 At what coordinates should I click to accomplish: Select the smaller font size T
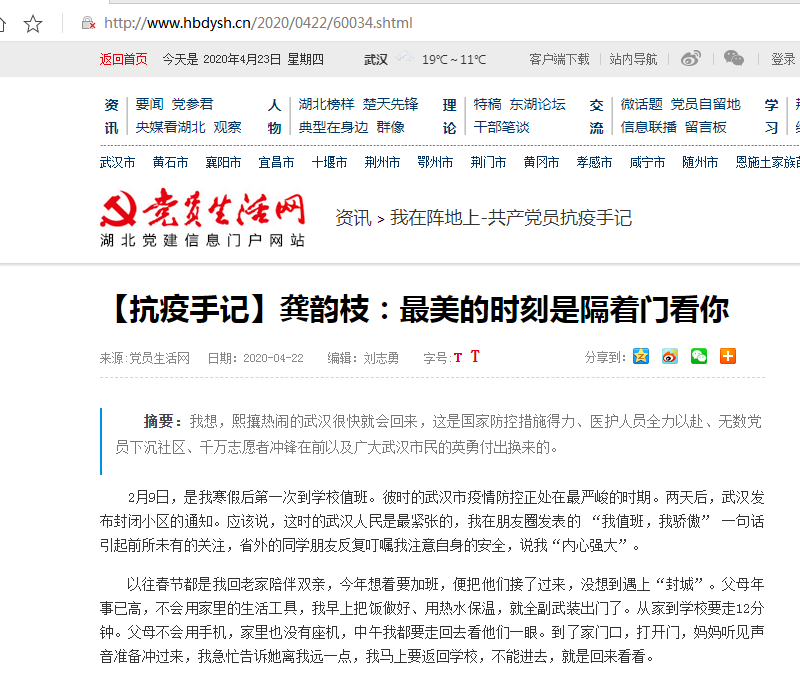tap(458, 358)
